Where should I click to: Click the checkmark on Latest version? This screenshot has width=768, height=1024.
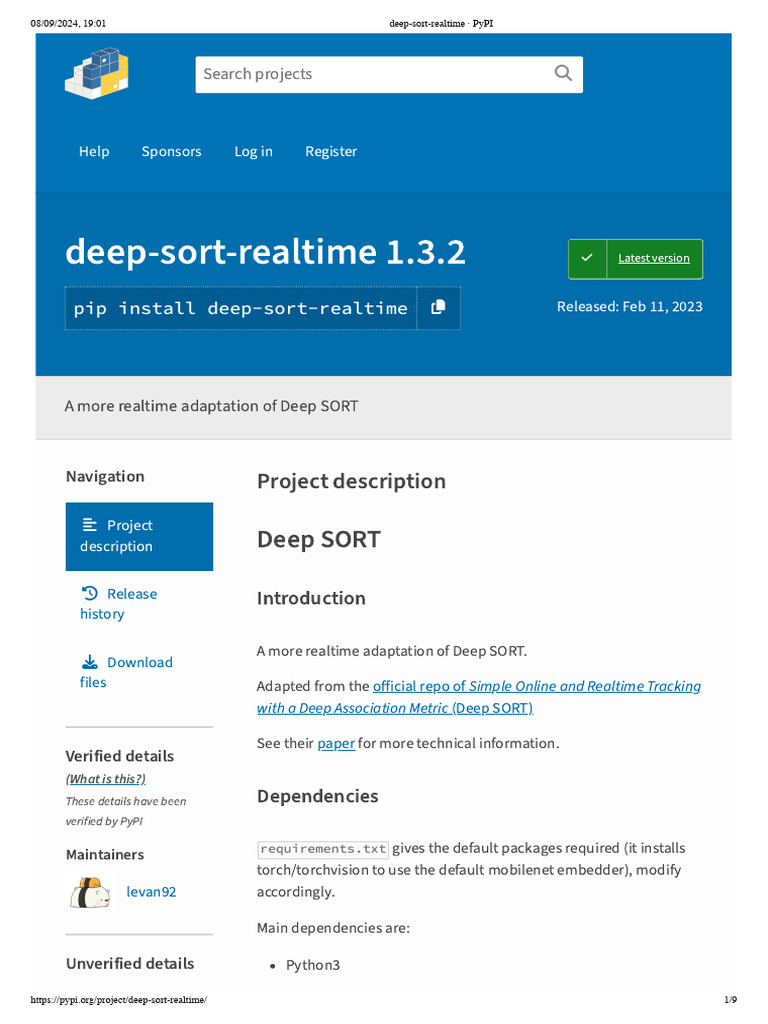coord(587,258)
